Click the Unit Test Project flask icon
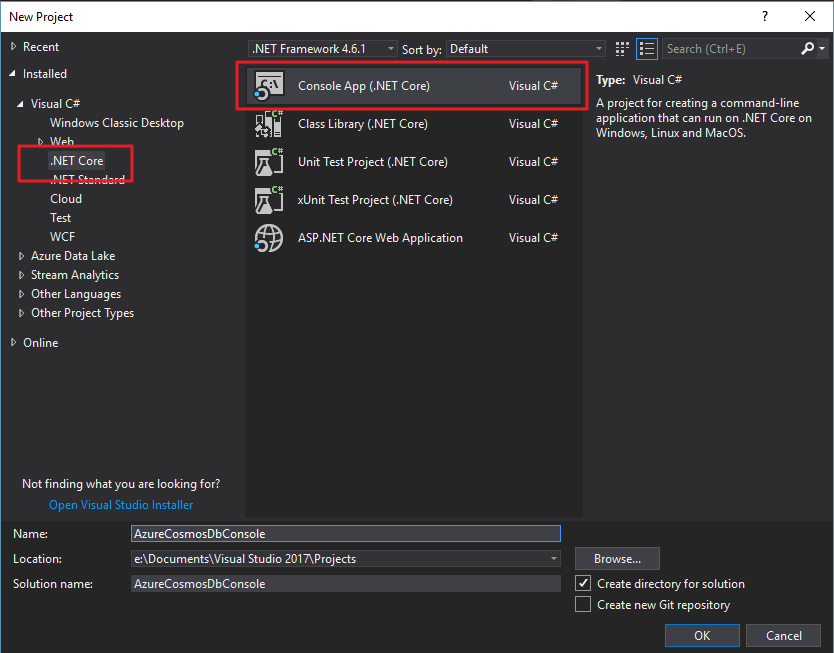This screenshot has height=653, width=834. (x=269, y=162)
